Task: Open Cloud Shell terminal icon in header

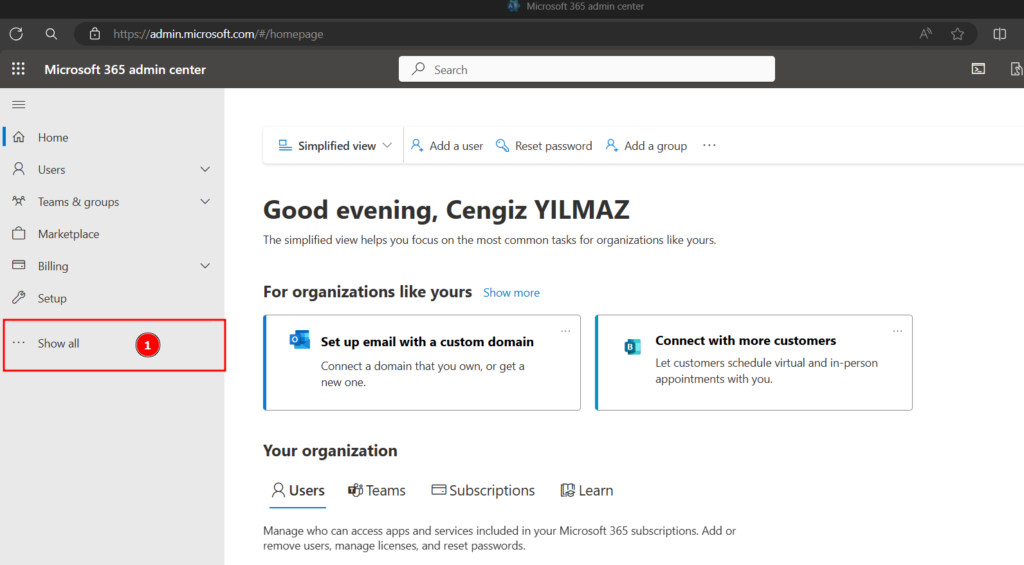Action: click(978, 69)
